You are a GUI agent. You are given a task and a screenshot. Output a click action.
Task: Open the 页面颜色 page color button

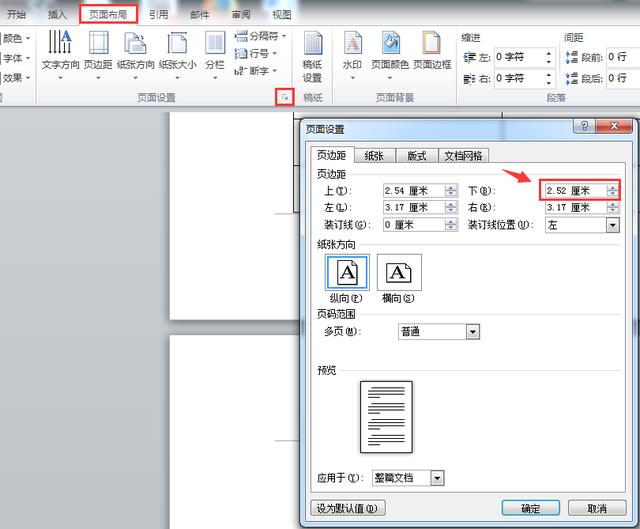[x=390, y=54]
